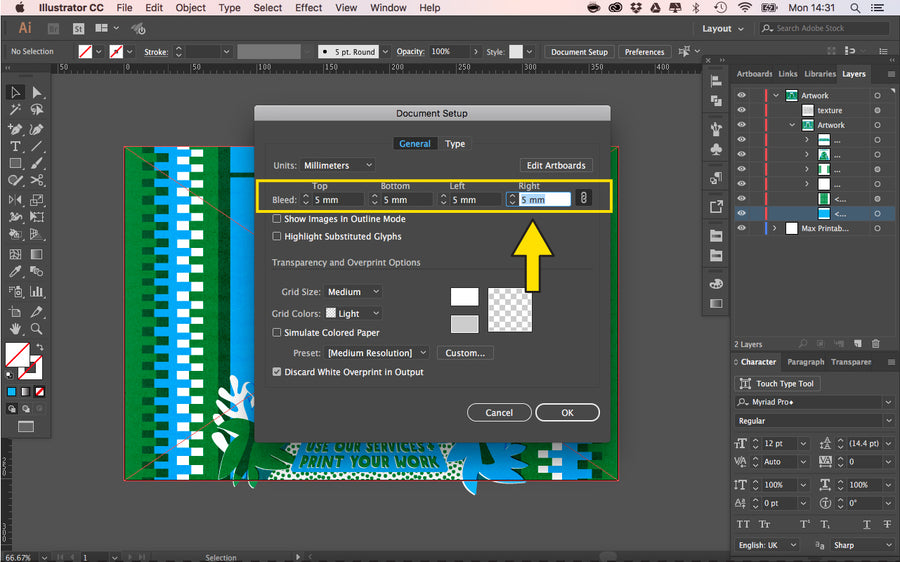Choose the Hand tool
900x562 pixels.
click(15, 328)
